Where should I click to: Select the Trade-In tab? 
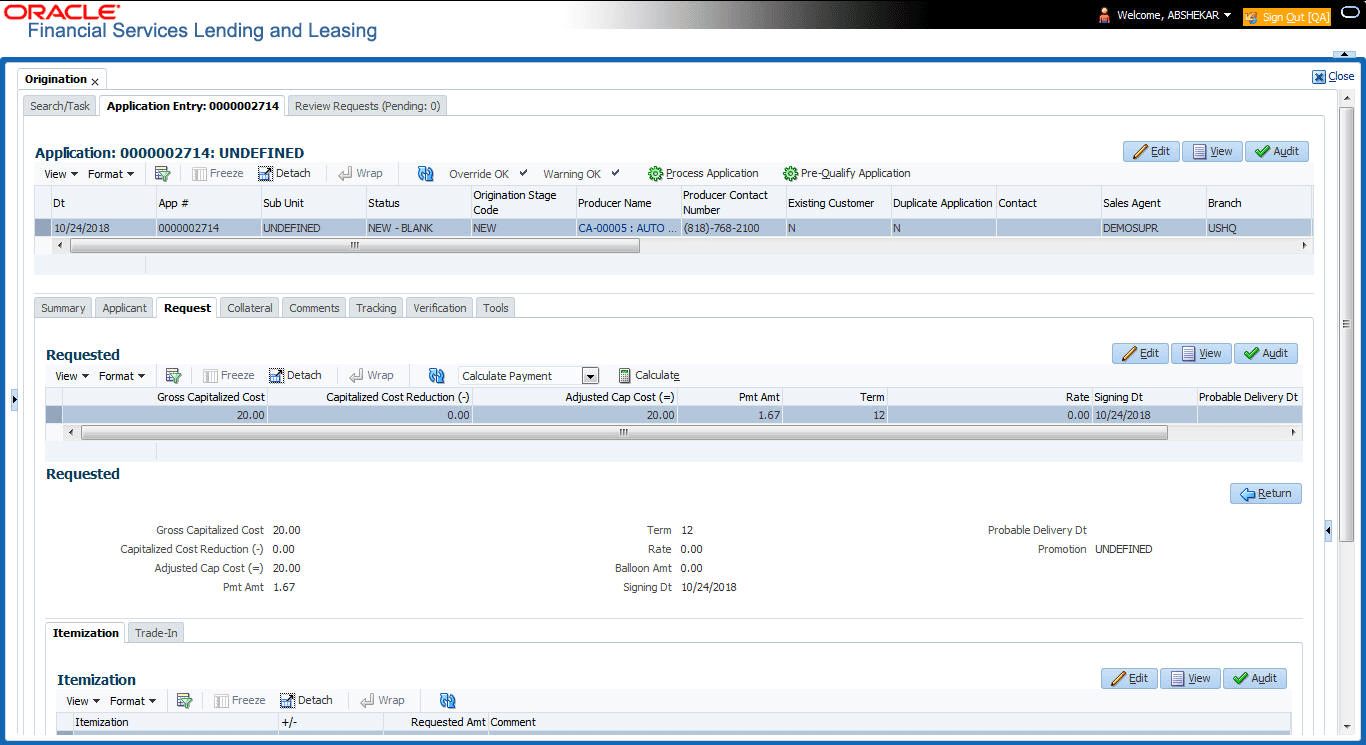[x=156, y=633]
